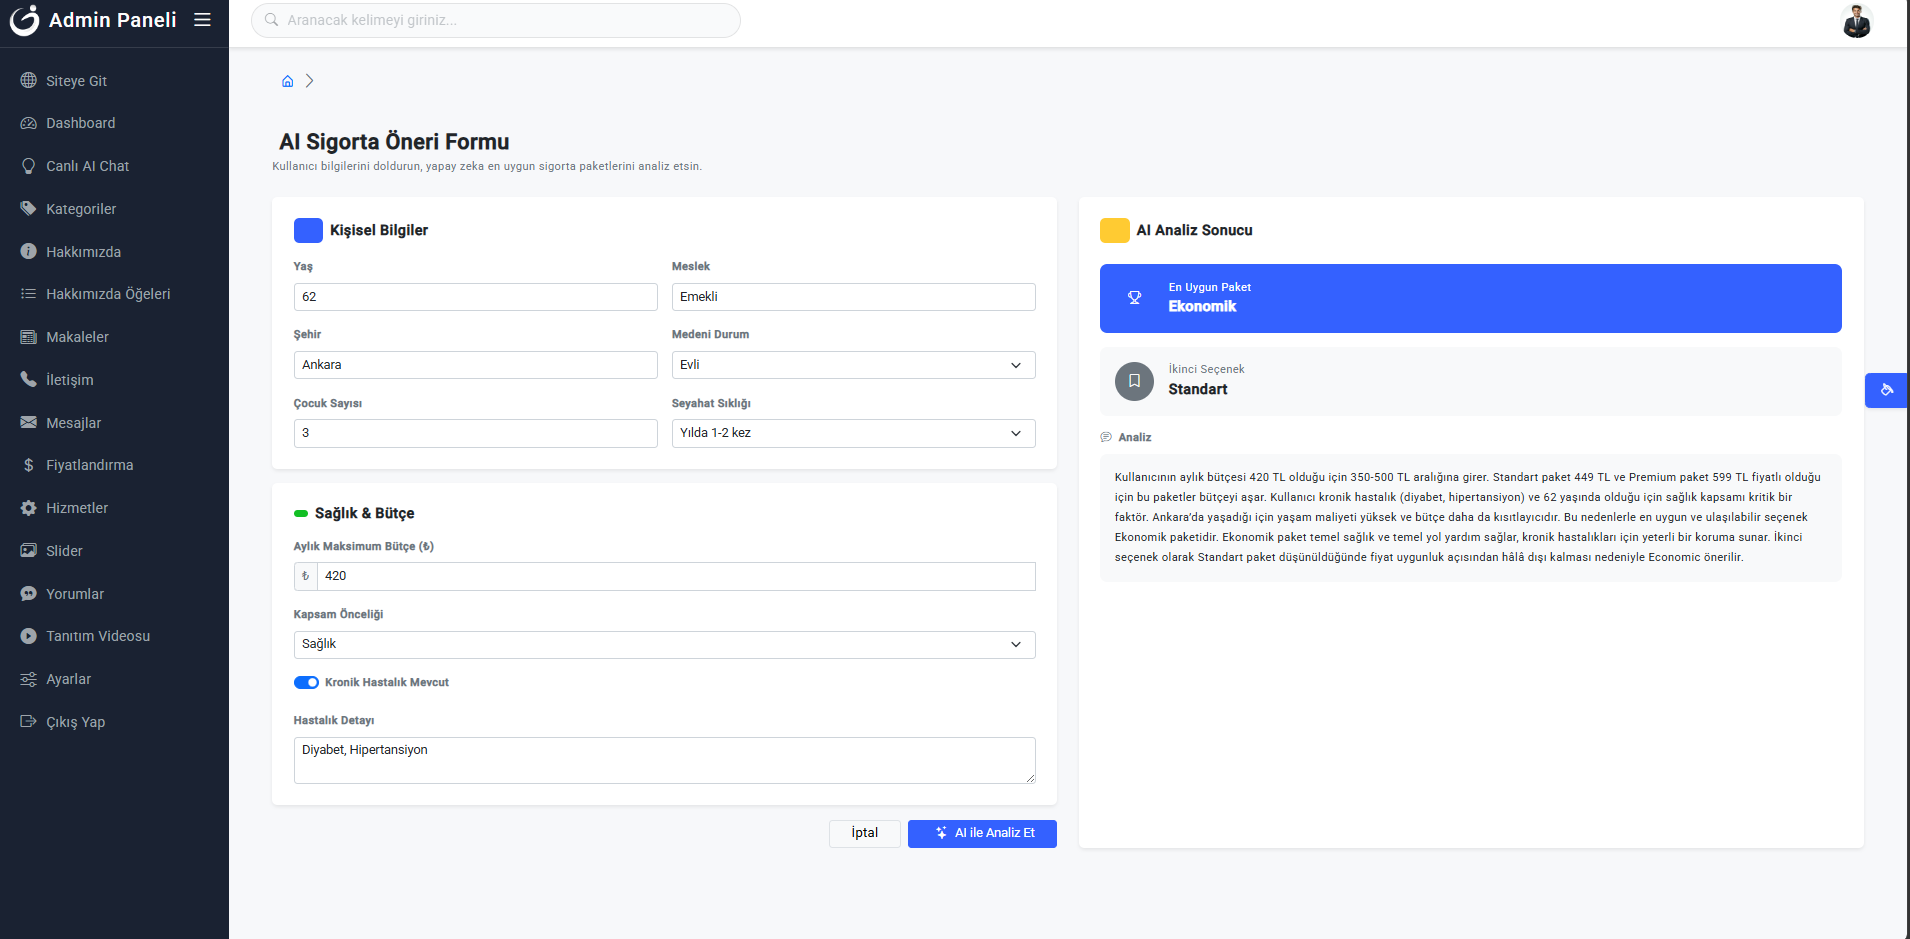Screen dimensions: 1910x939
Task: Toggle the Kronik Hastalık Mevcut switch
Action: click(x=306, y=683)
